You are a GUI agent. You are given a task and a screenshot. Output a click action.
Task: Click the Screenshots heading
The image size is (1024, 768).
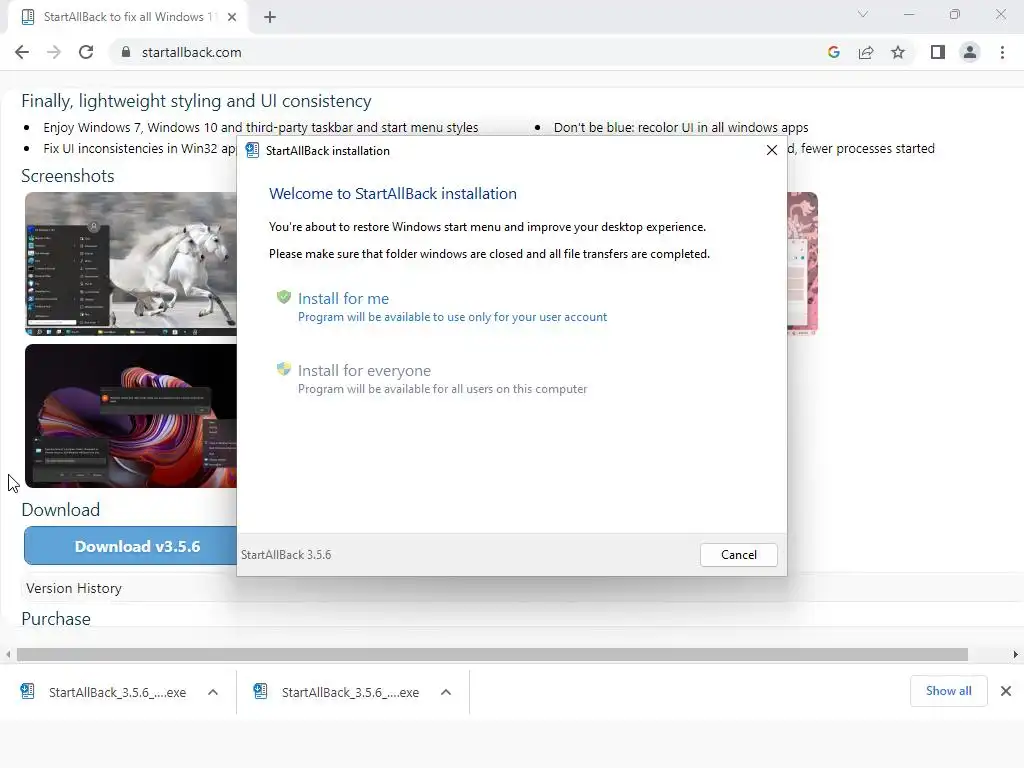coord(68,176)
